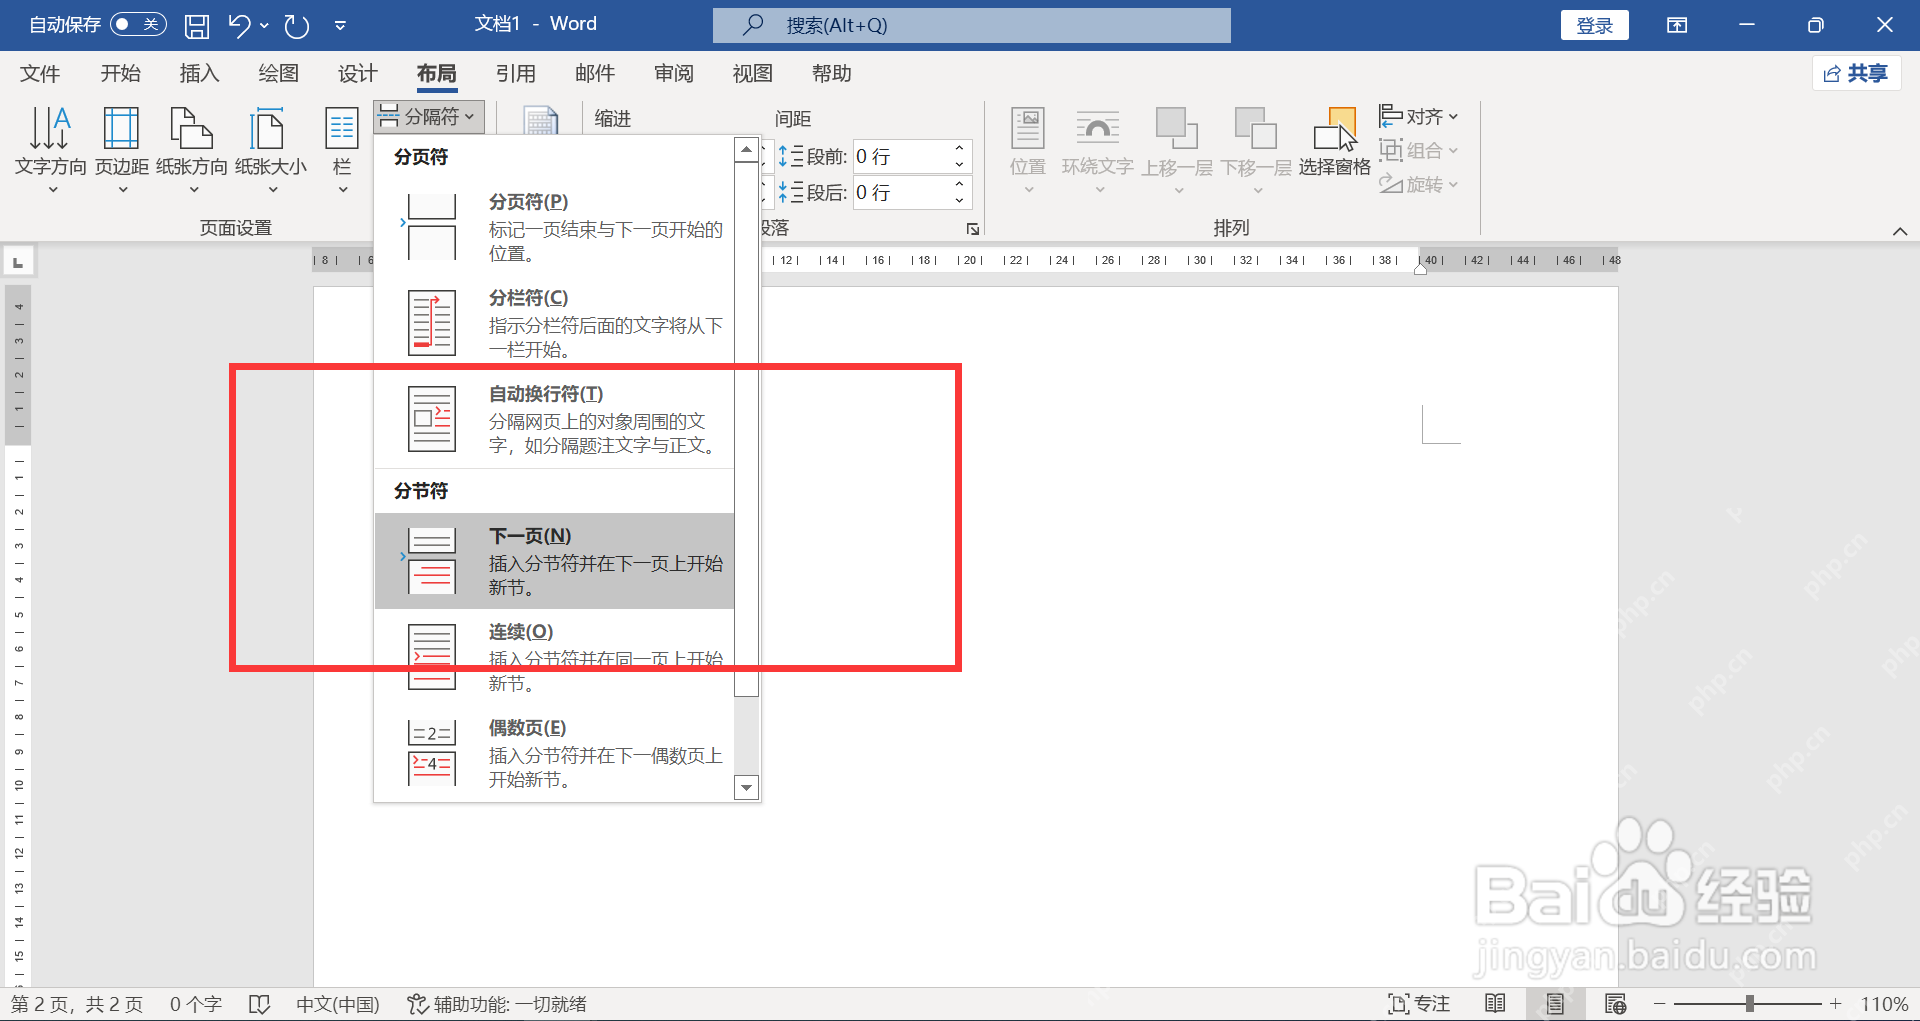
Task: Choose 偶数页(E) even page section break
Action: point(554,753)
